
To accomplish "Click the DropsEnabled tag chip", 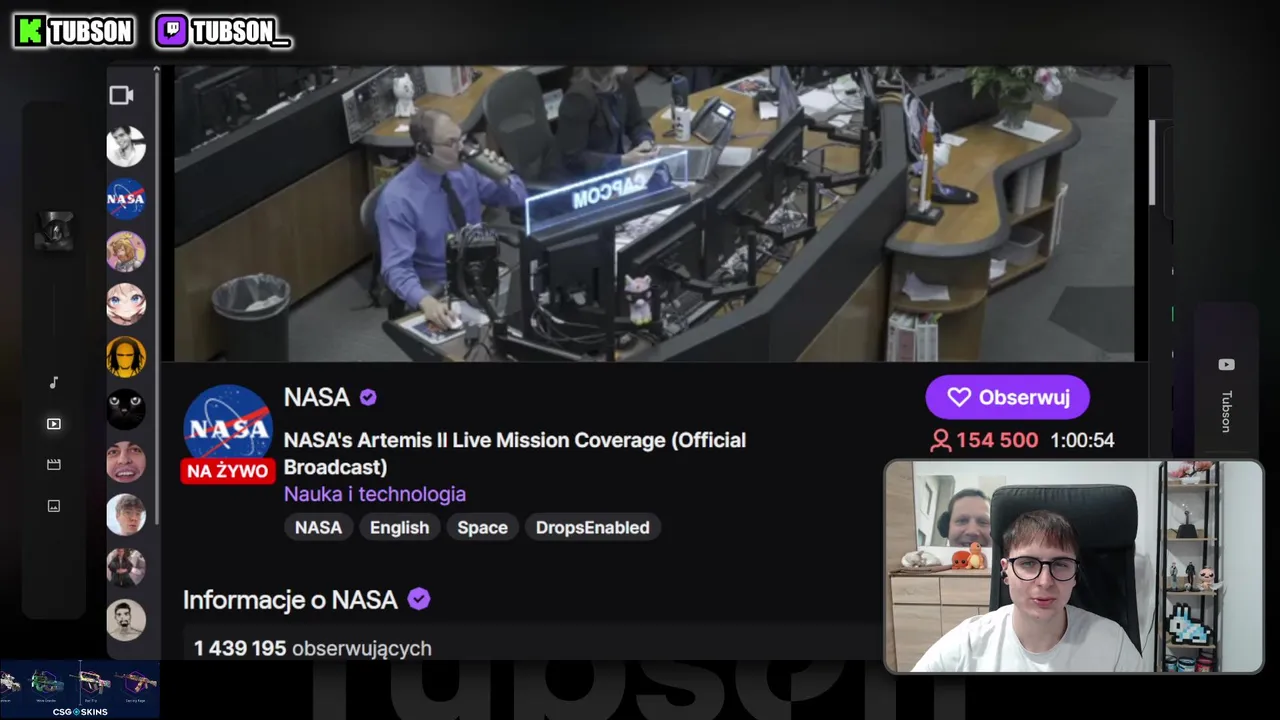I will 592,527.
